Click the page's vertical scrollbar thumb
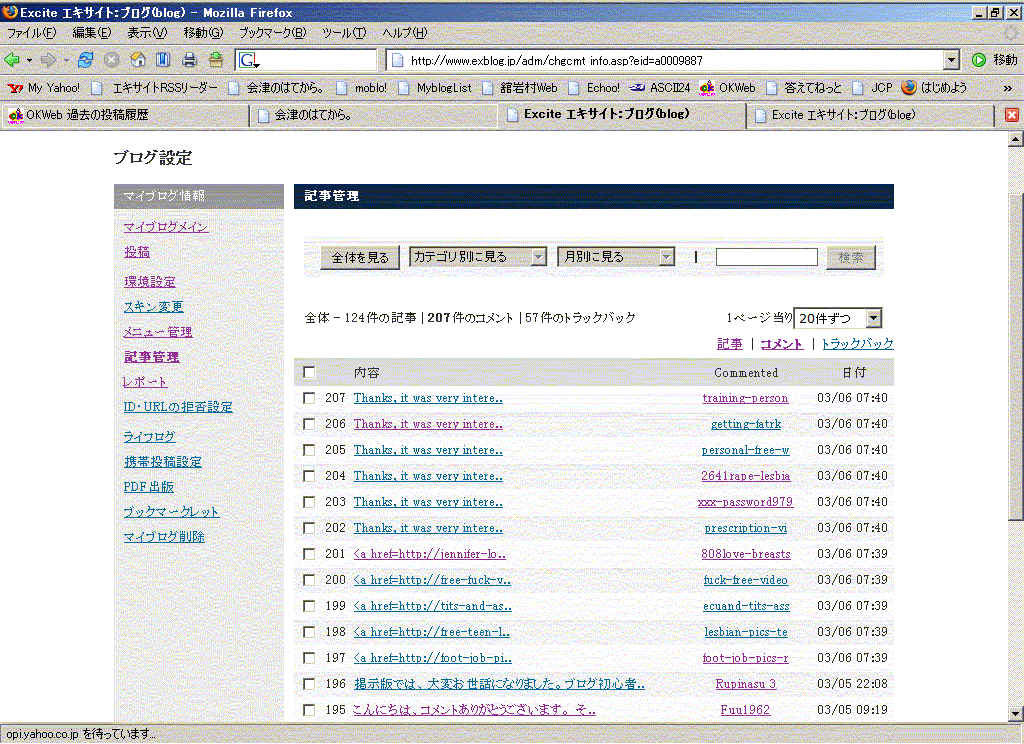Image resolution: width=1024 pixels, height=744 pixels. [x=1015, y=359]
